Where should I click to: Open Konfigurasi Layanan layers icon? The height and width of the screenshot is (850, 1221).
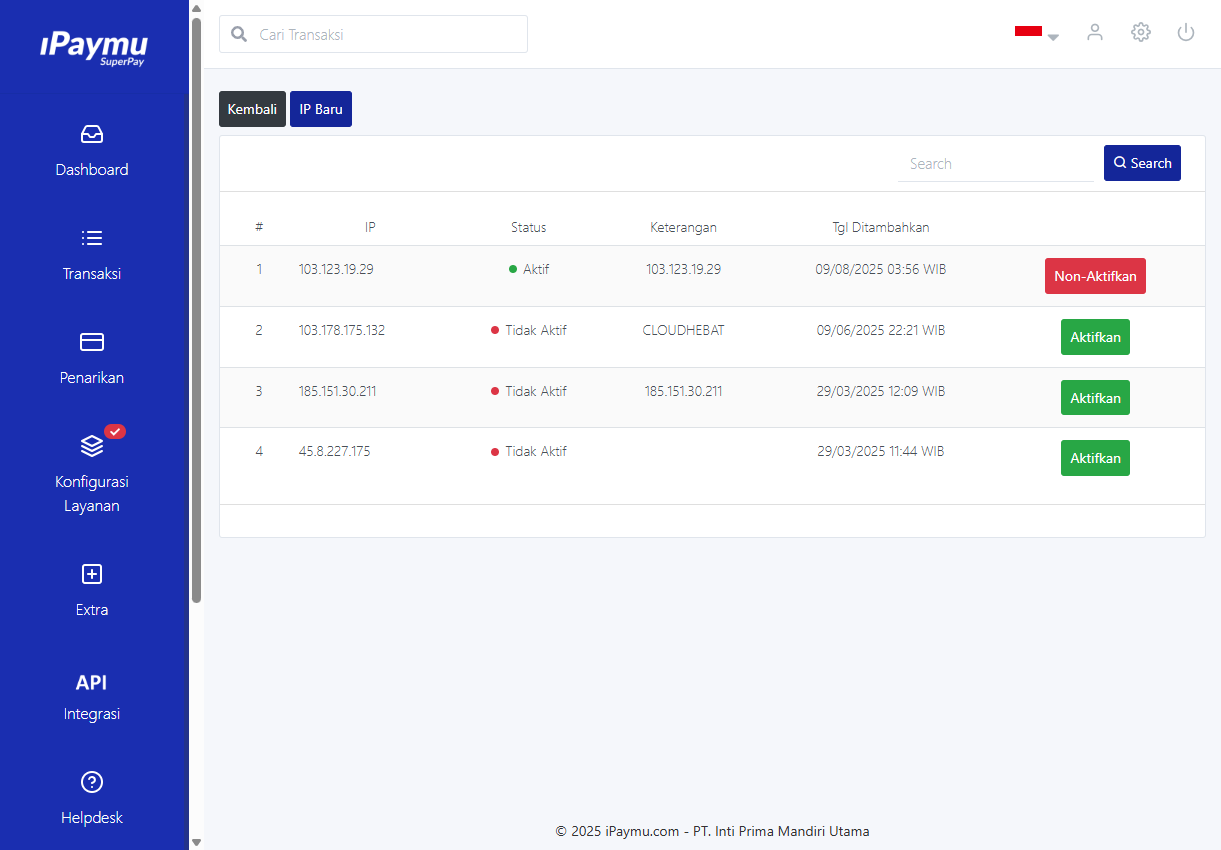pyautogui.click(x=92, y=446)
